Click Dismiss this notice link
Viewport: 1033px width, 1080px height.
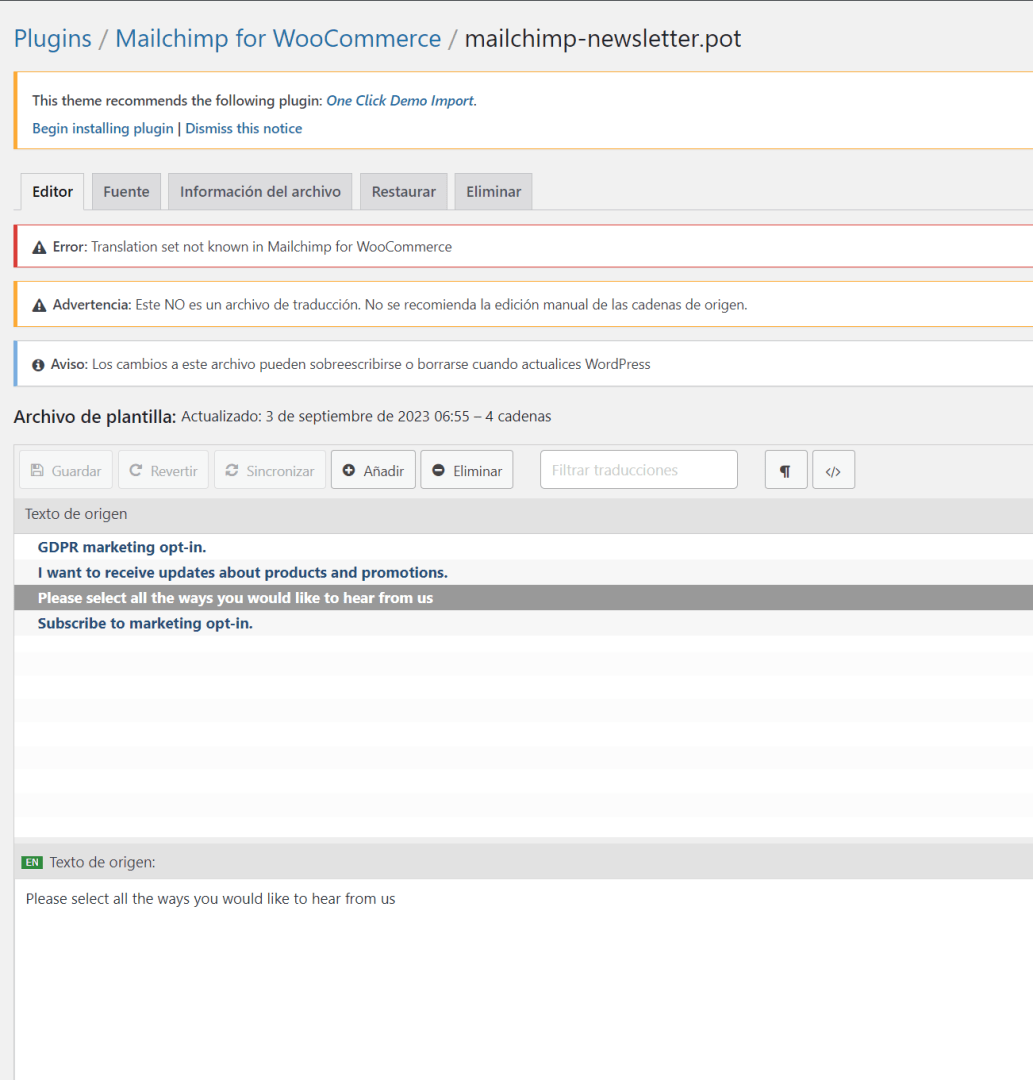[x=244, y=128]
